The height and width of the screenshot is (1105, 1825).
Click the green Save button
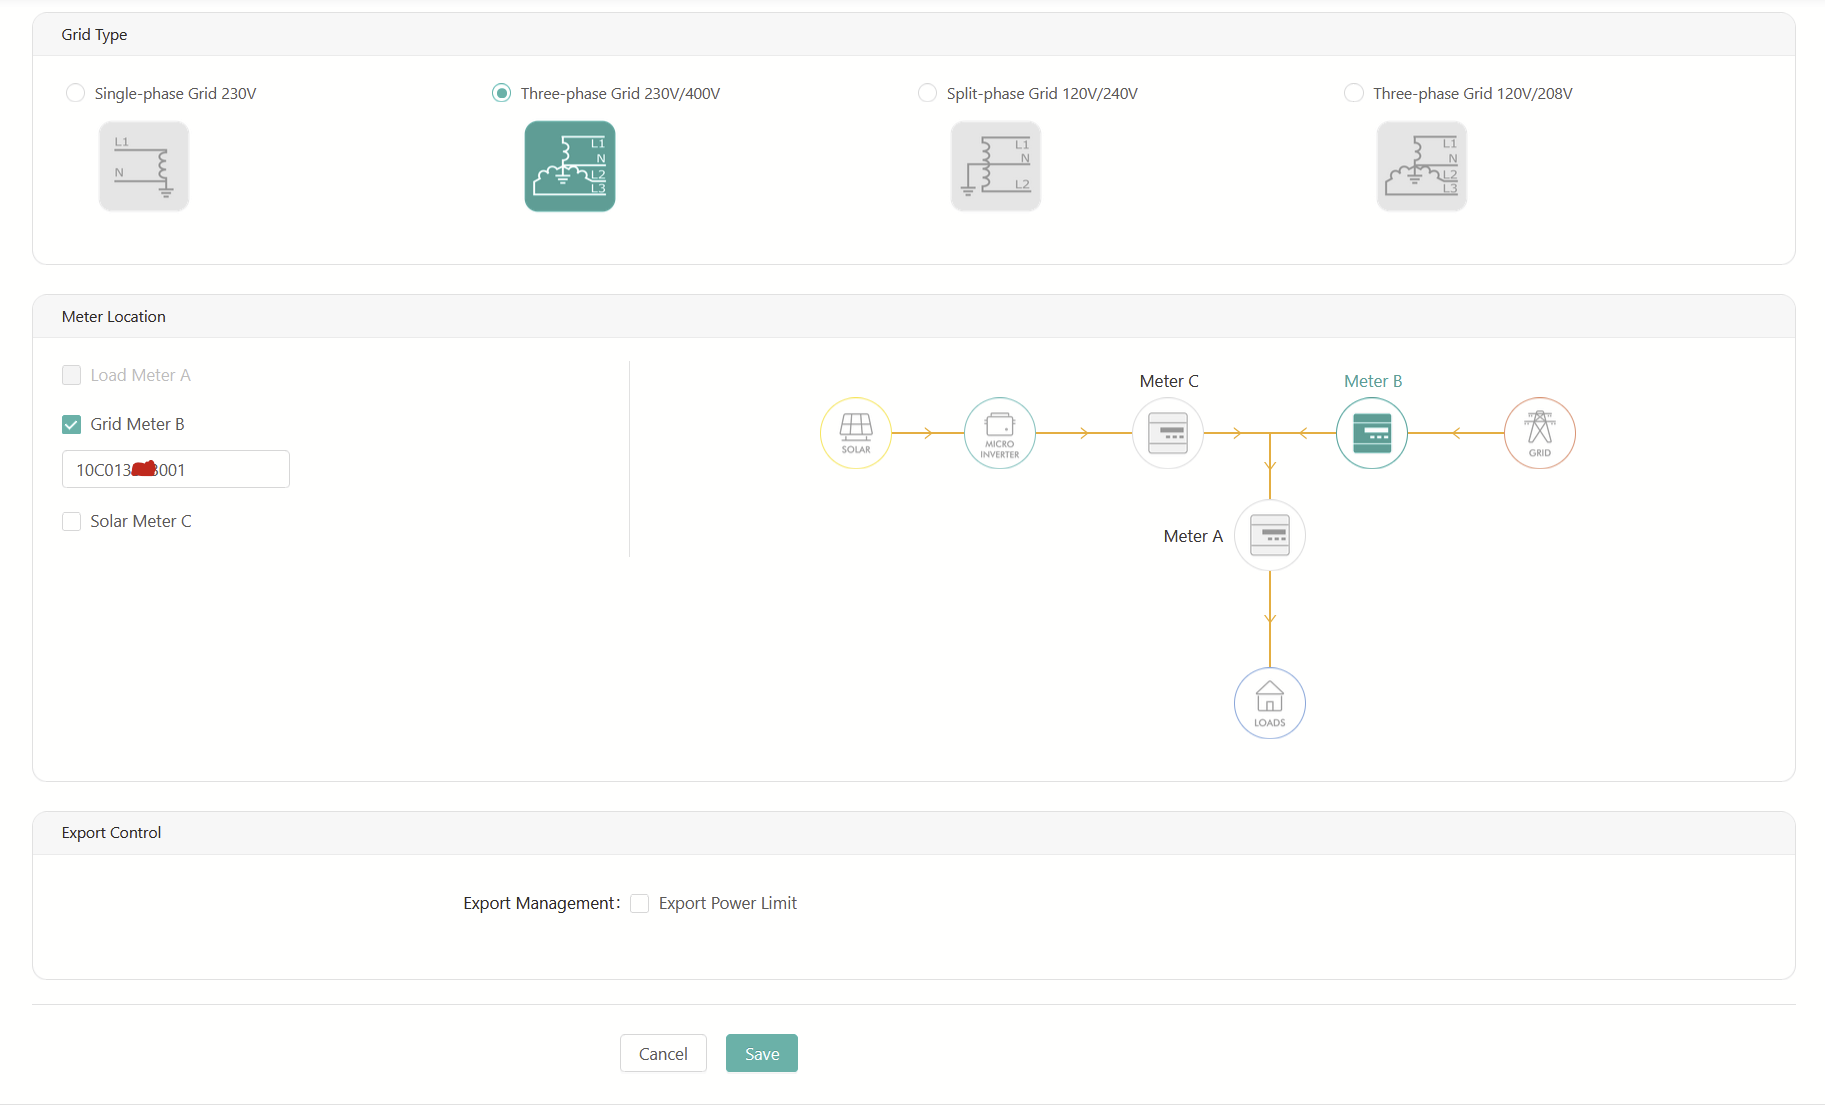762,1053
